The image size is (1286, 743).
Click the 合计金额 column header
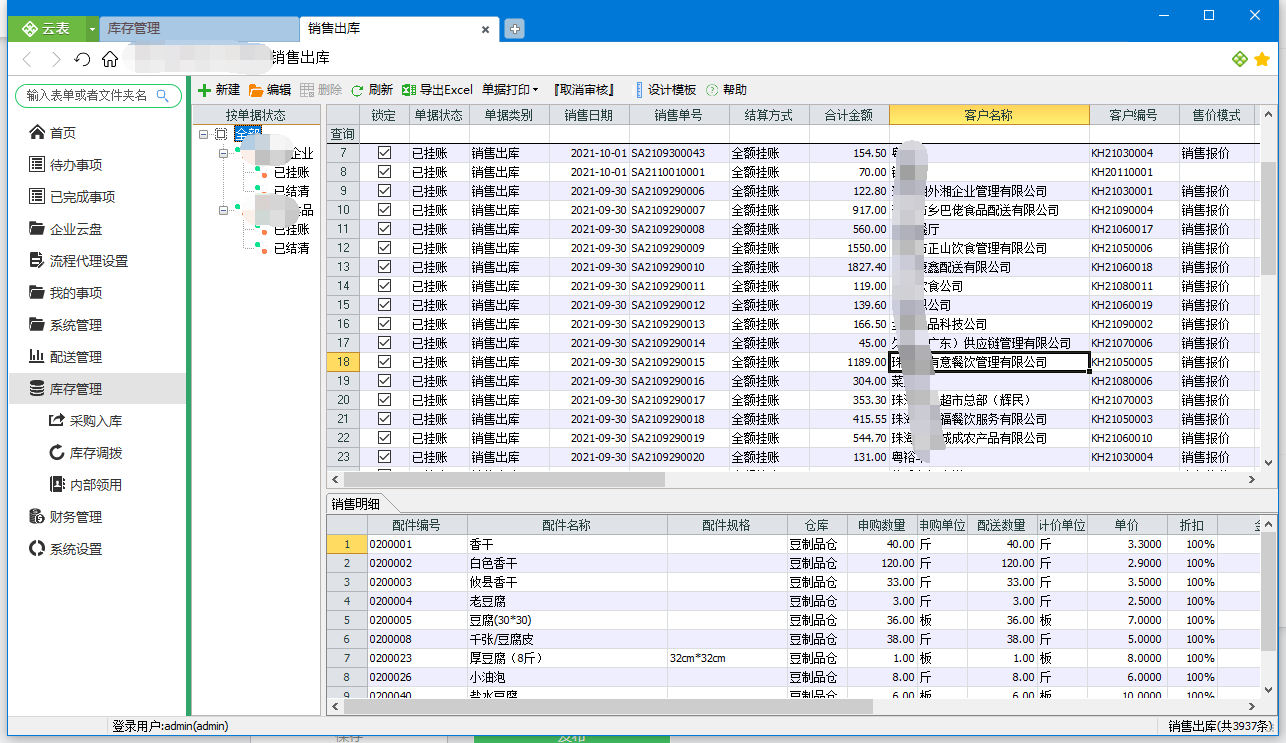click(849, 115)
